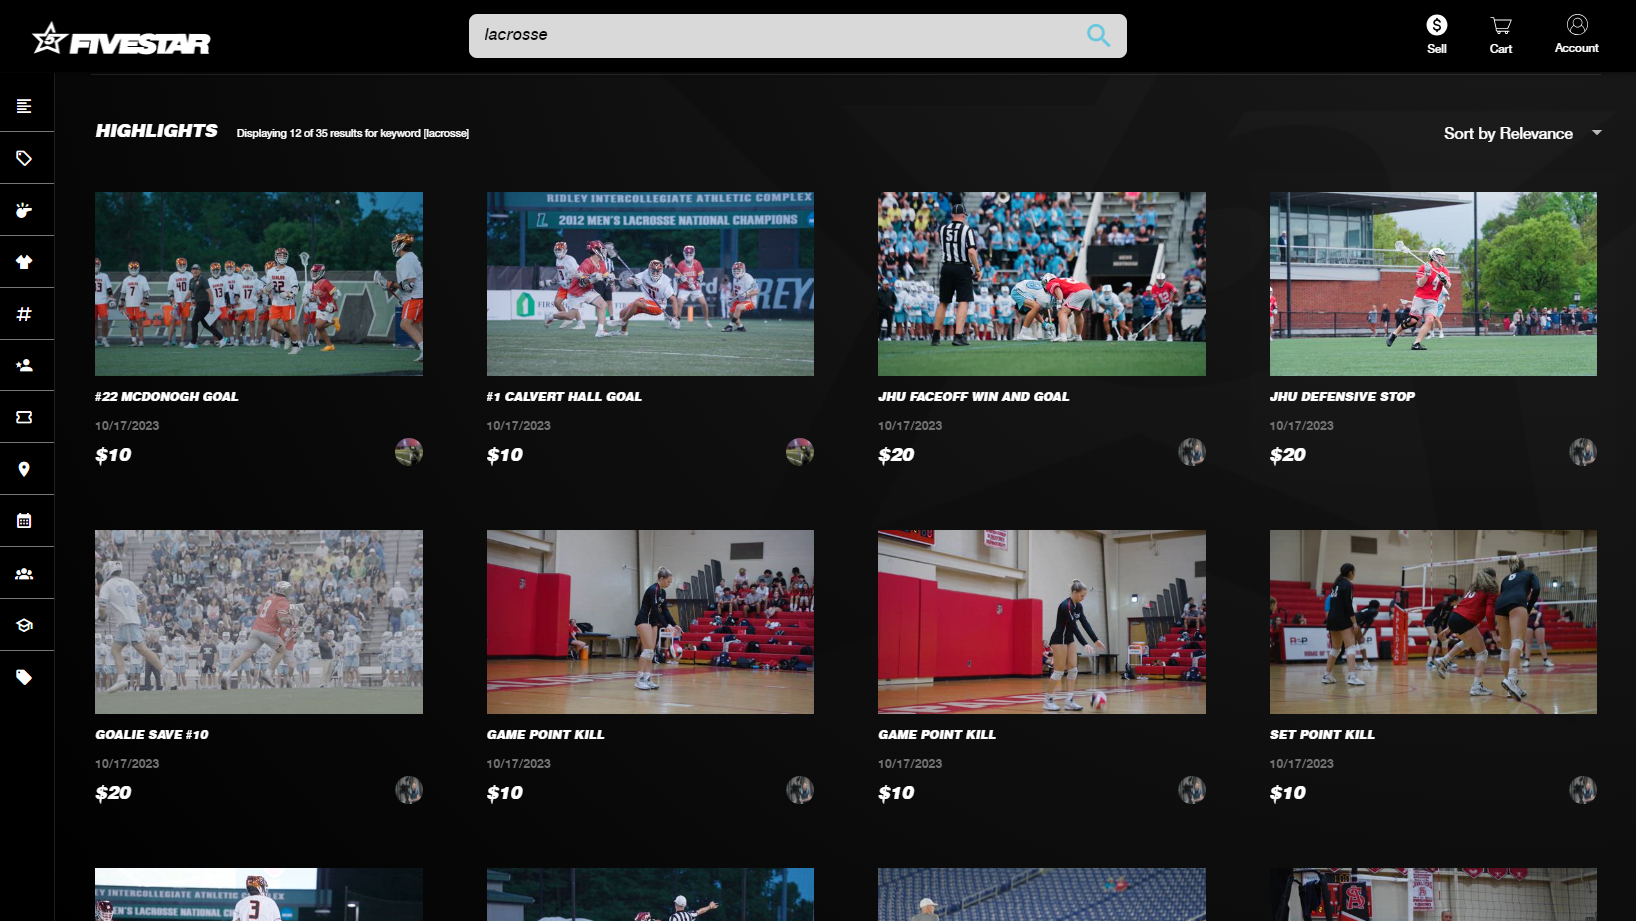Viewport: 1636px width, 921px height.
Task: Open the Account profile menu
Action: (x=1577, y=34)
